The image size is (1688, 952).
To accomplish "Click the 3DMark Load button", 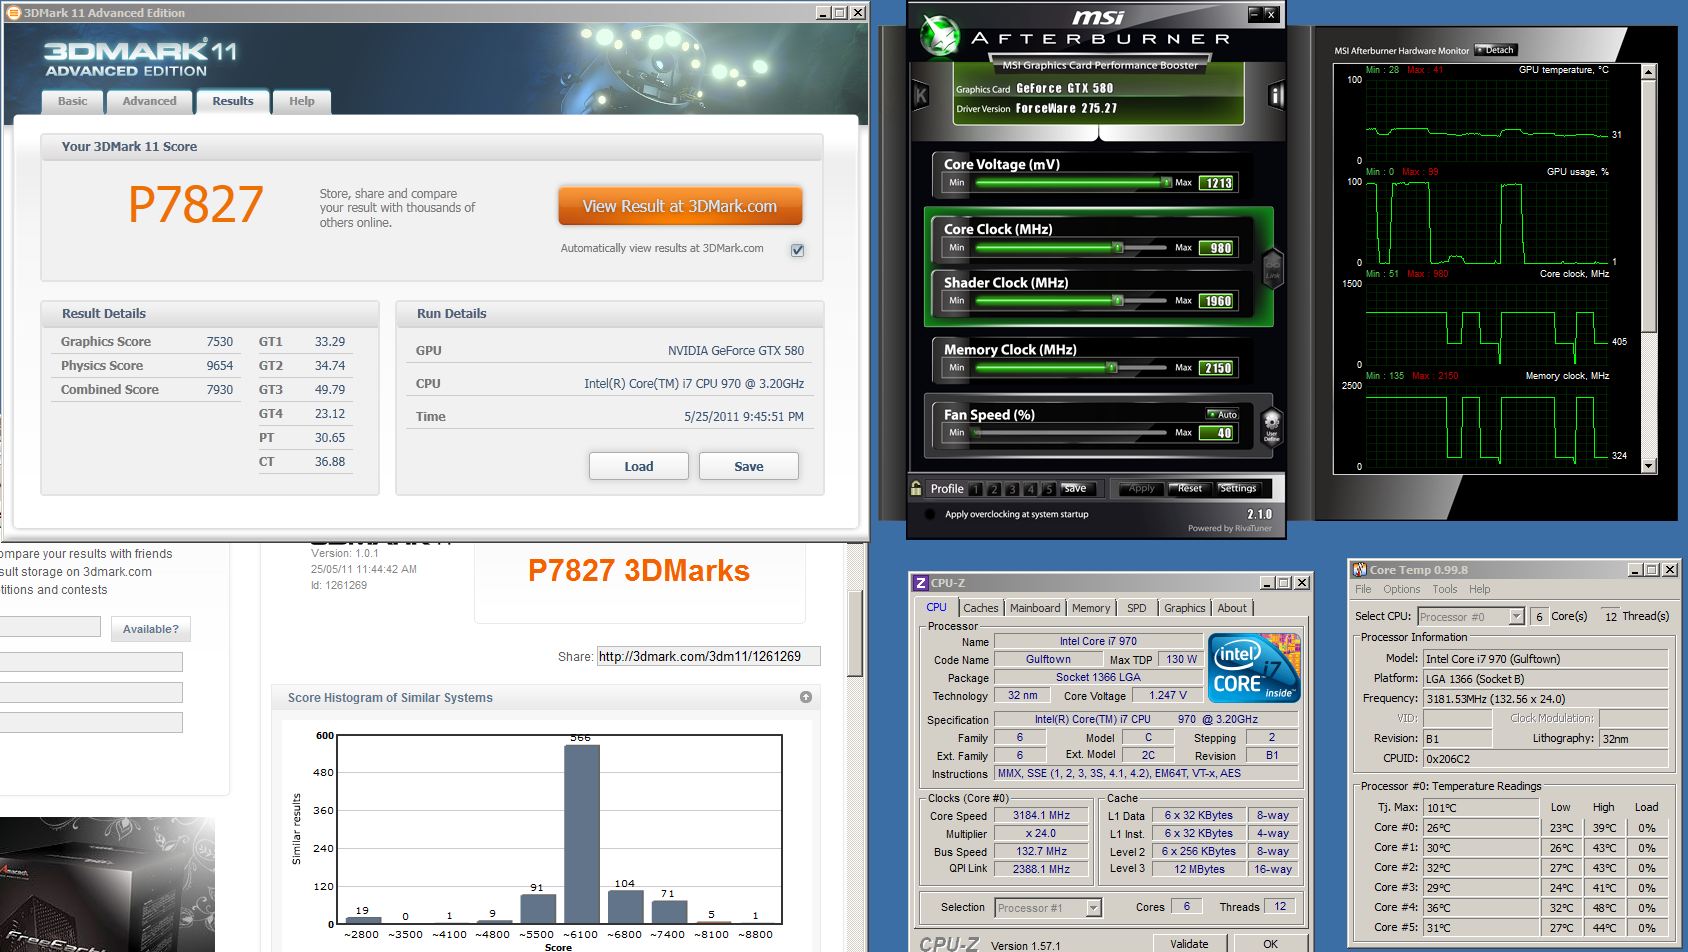I will (639, 466).
